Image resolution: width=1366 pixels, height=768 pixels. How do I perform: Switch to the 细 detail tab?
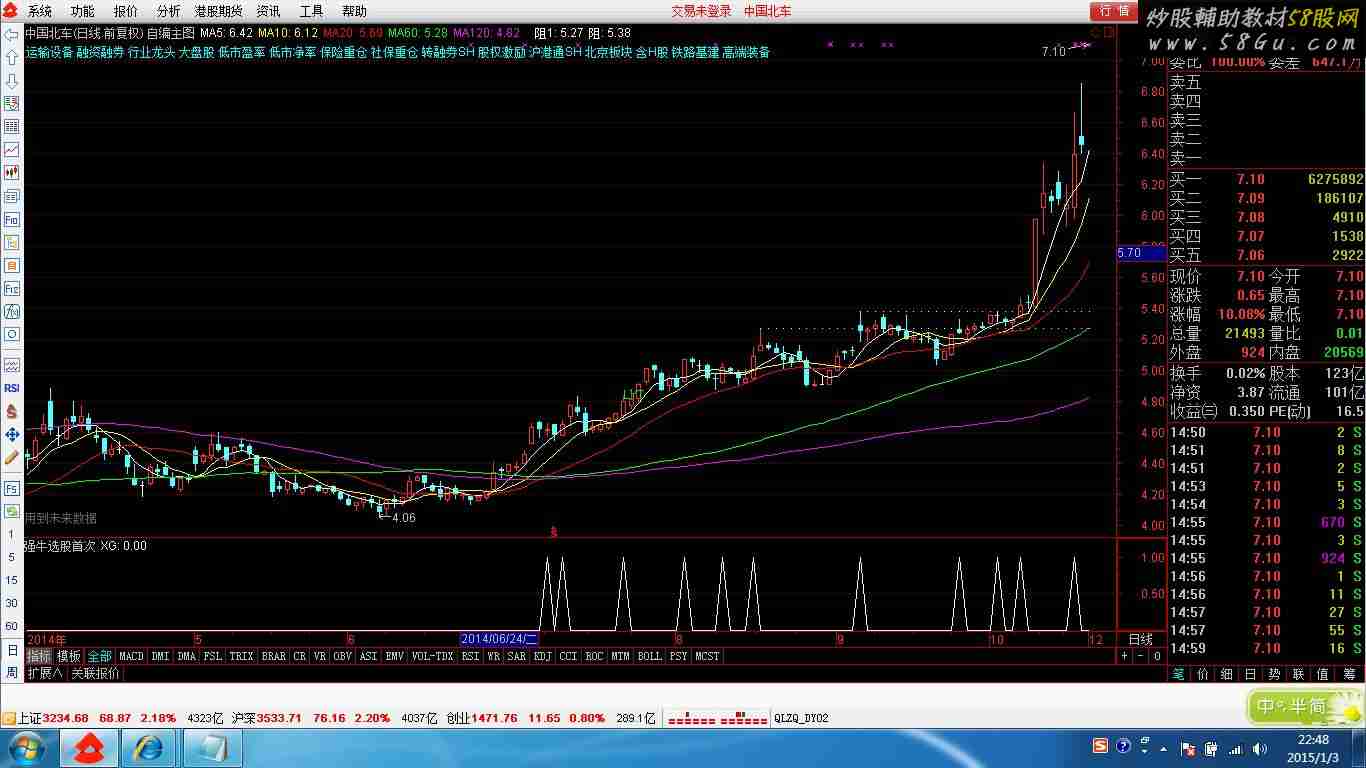tap(1227, 674)
